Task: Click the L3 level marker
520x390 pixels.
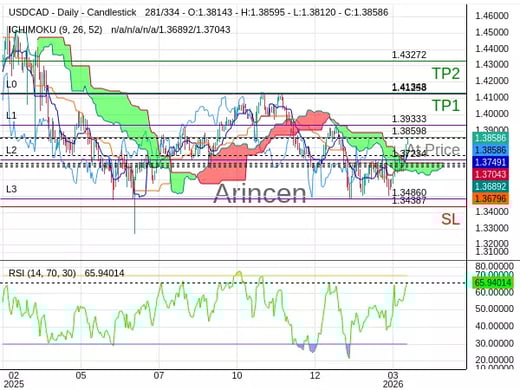Action: [x=11, y=189]
